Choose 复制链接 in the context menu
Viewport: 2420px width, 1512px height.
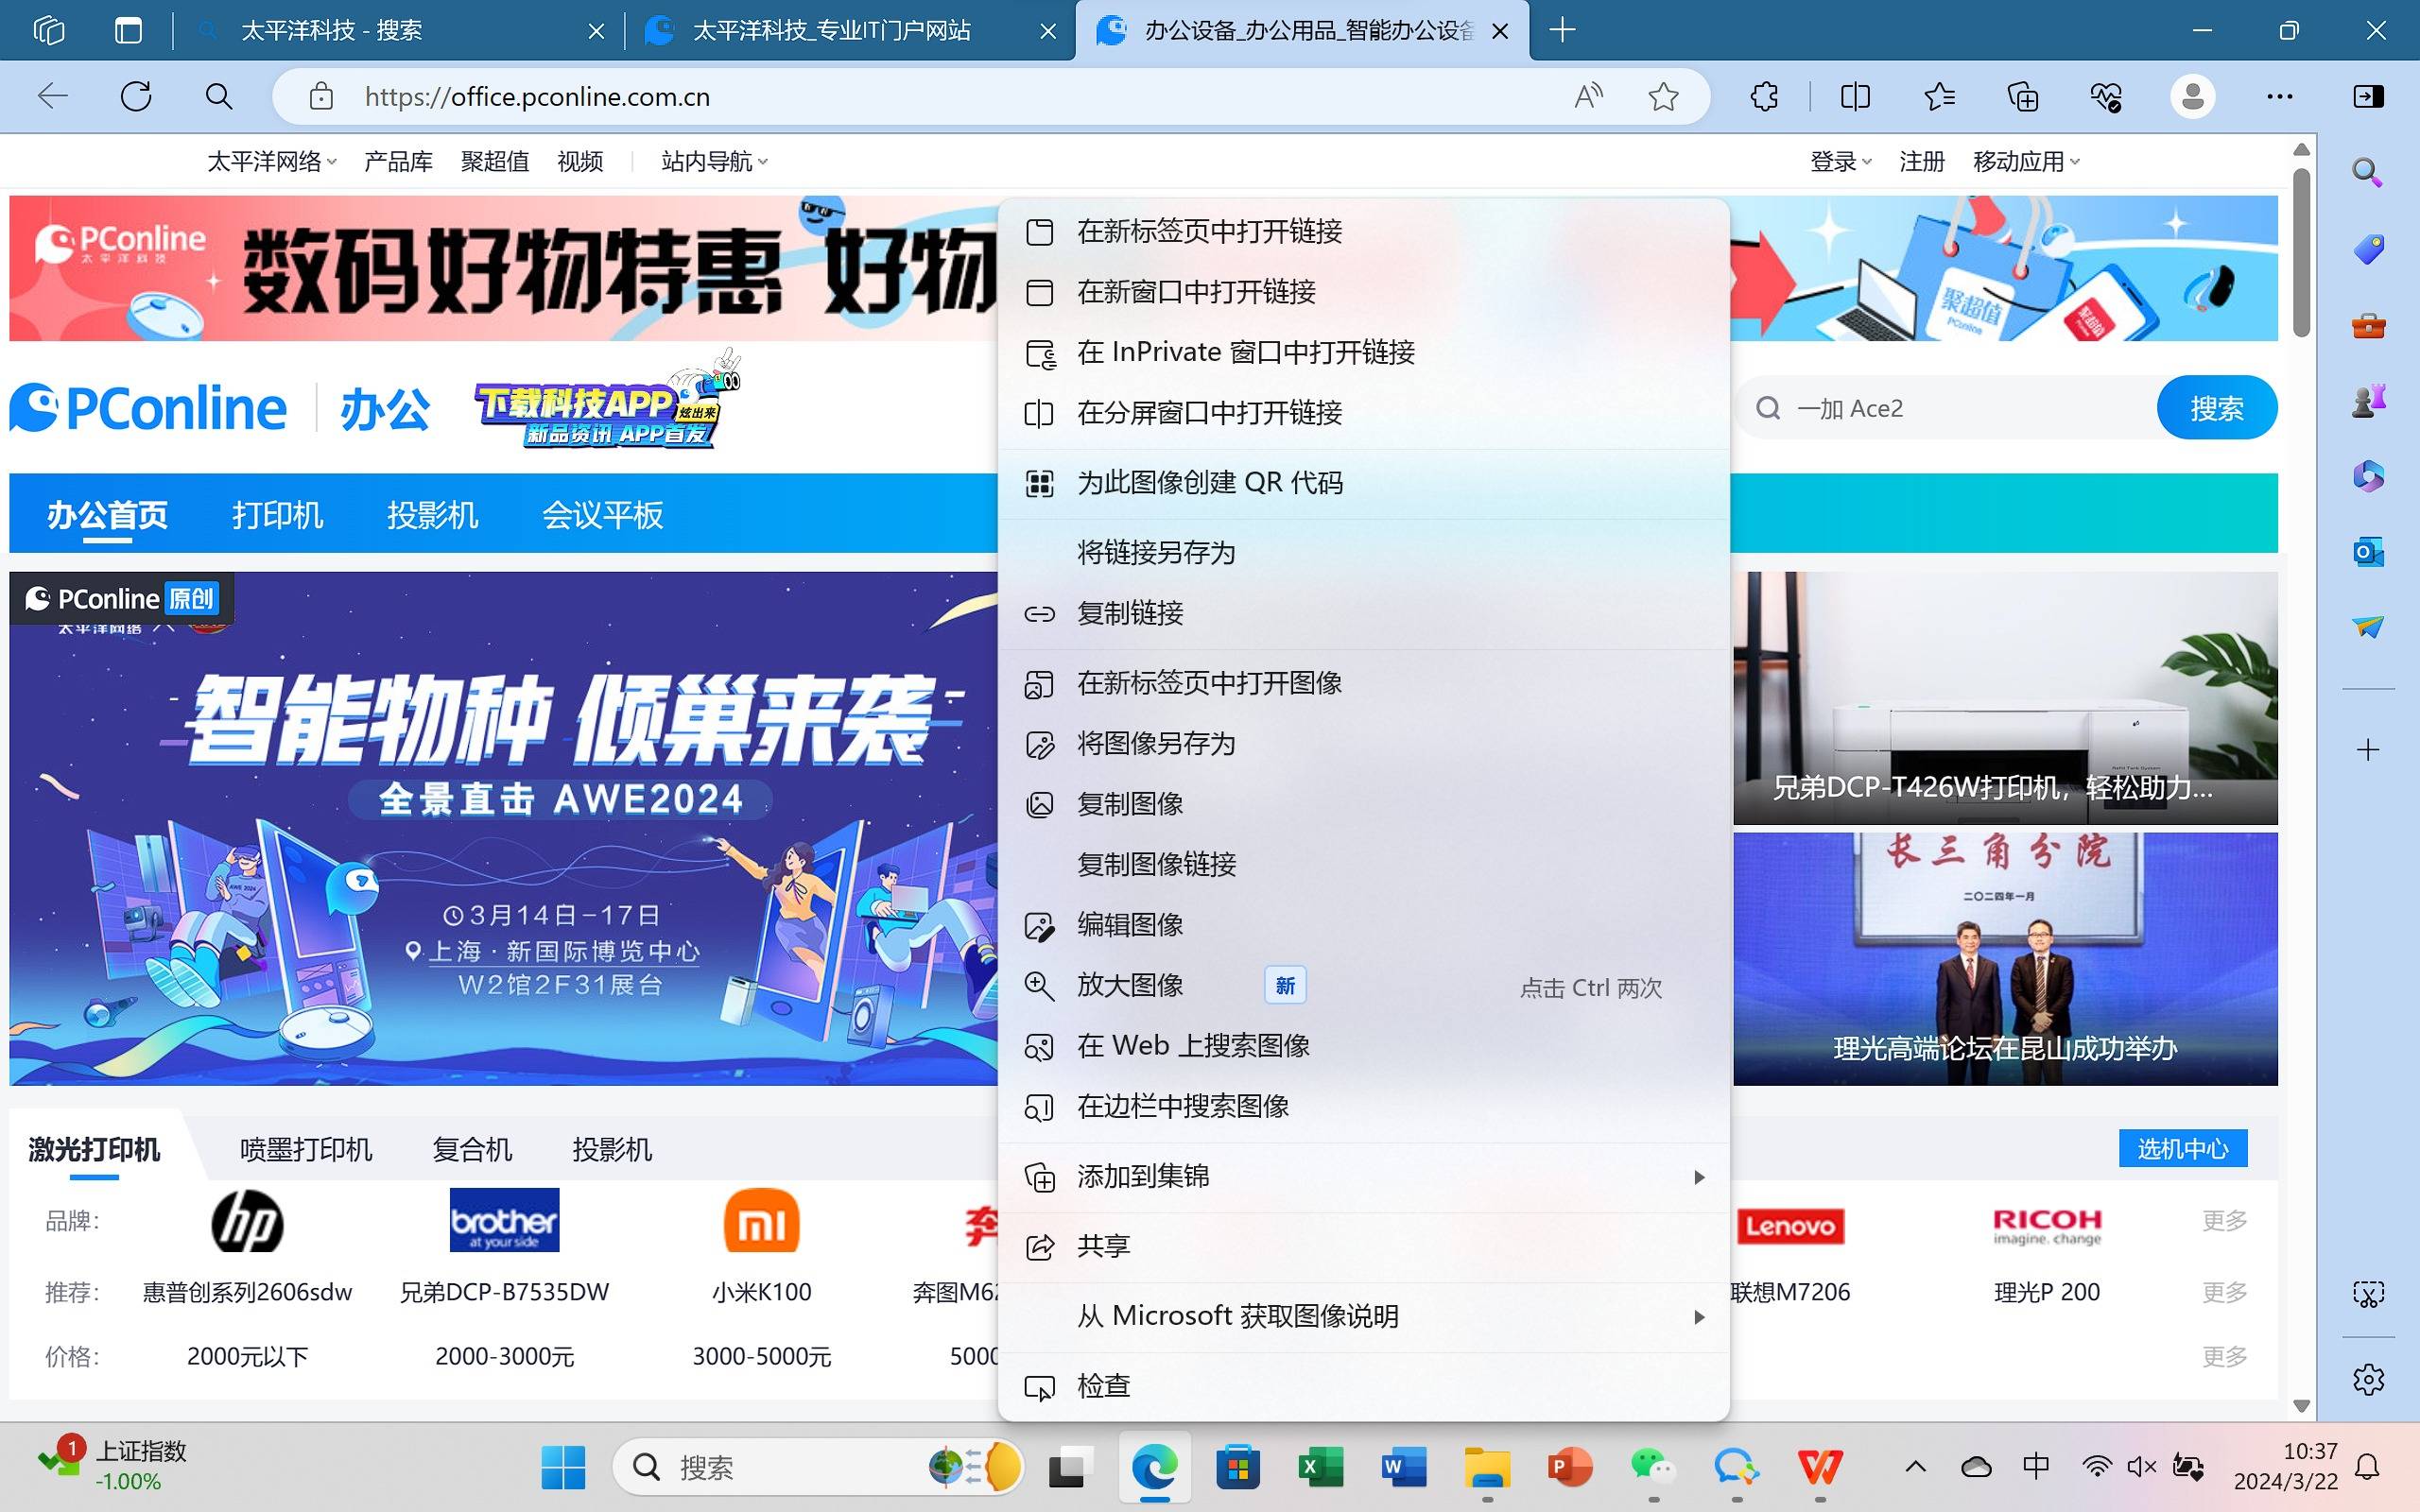tap(1130, 613)
